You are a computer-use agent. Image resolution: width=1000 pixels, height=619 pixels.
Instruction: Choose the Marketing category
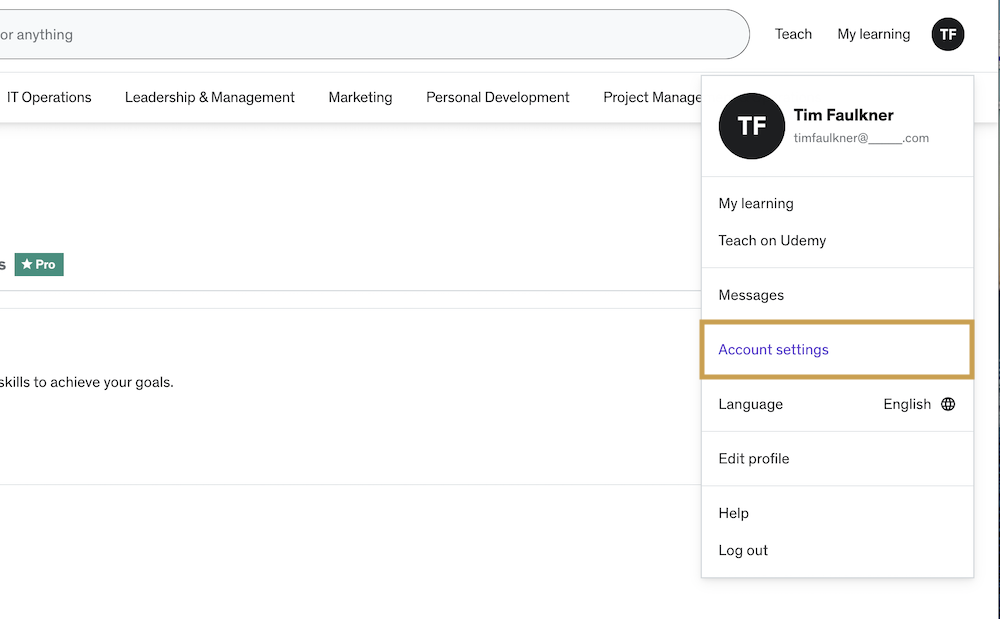[x=360, y=97]
